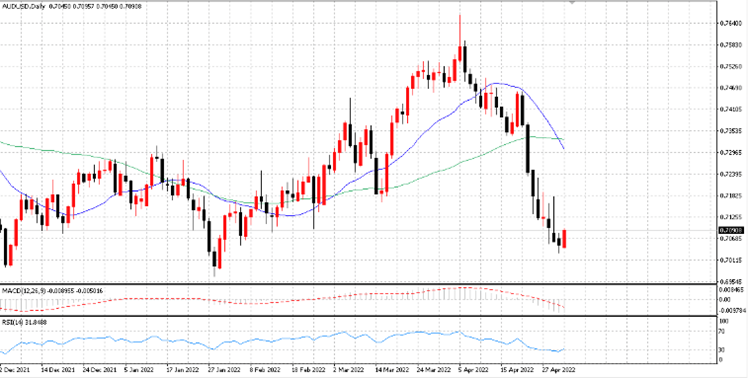Click the chart shift triangle marker
Screen dimensions: 748x378
tap(572, 2)
